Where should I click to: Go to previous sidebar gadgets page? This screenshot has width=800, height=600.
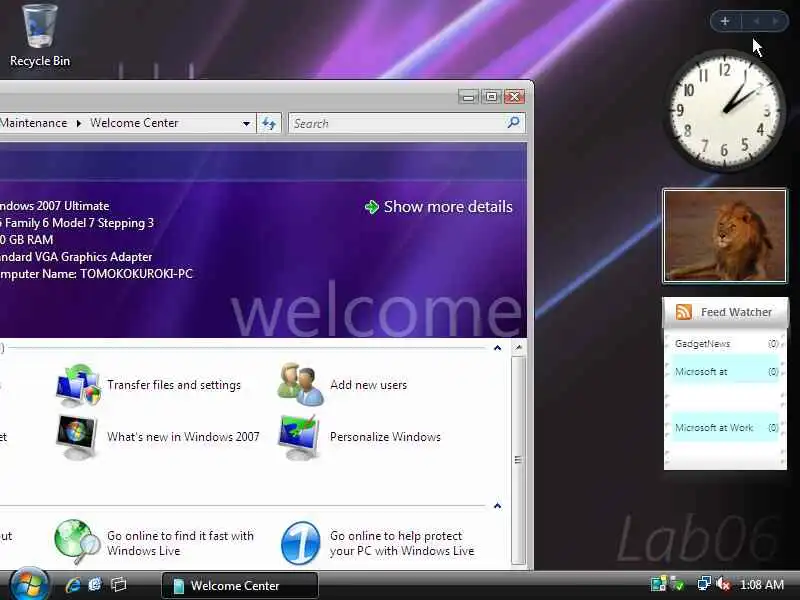(757, 21)
